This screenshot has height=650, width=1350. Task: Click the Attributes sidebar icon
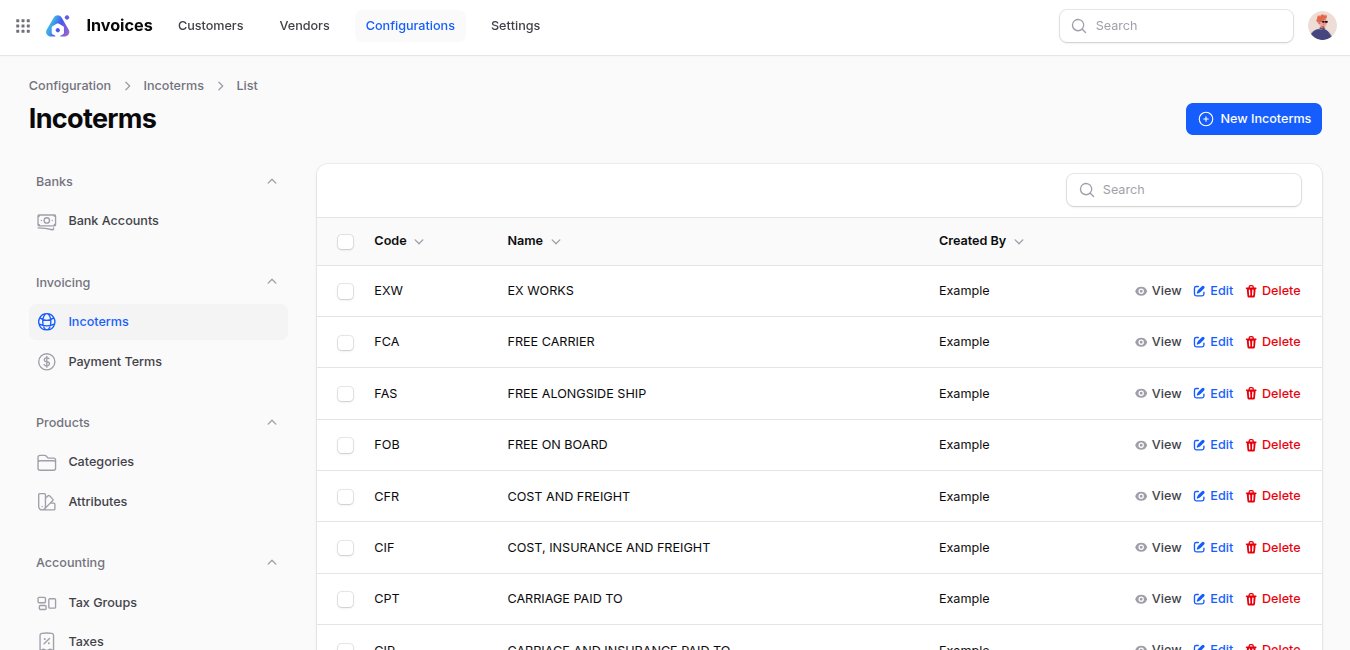point(47,502)
